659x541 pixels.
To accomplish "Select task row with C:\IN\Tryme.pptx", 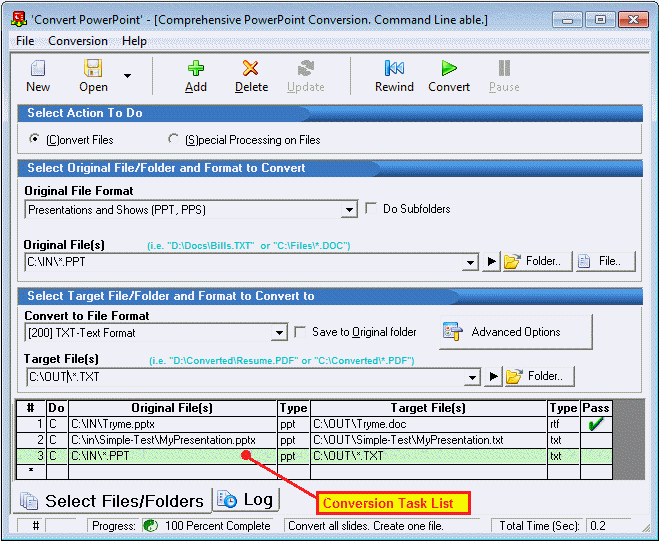I will (x=170, y=424).
